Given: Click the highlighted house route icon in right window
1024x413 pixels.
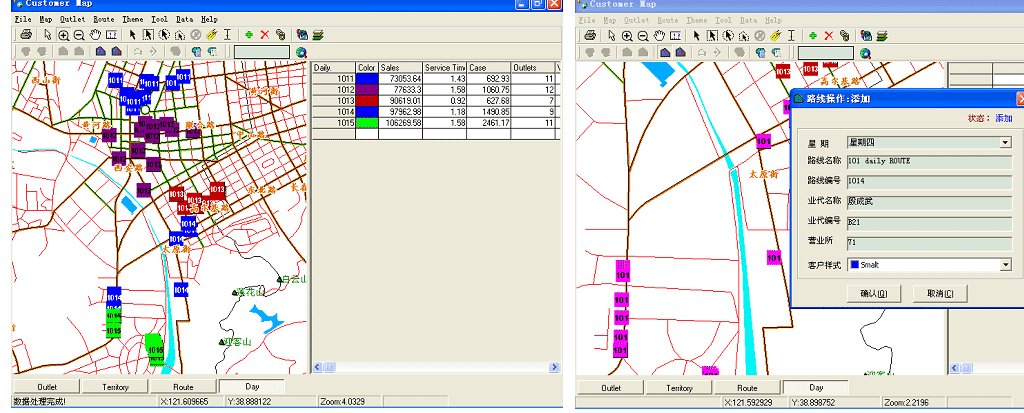Looking at the screenshot, I should click(665, 52).
